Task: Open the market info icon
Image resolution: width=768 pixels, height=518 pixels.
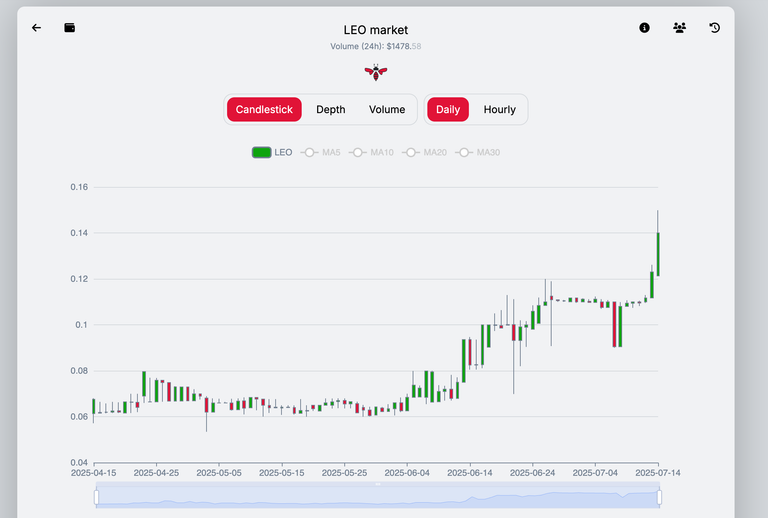Action: [645, 28]
